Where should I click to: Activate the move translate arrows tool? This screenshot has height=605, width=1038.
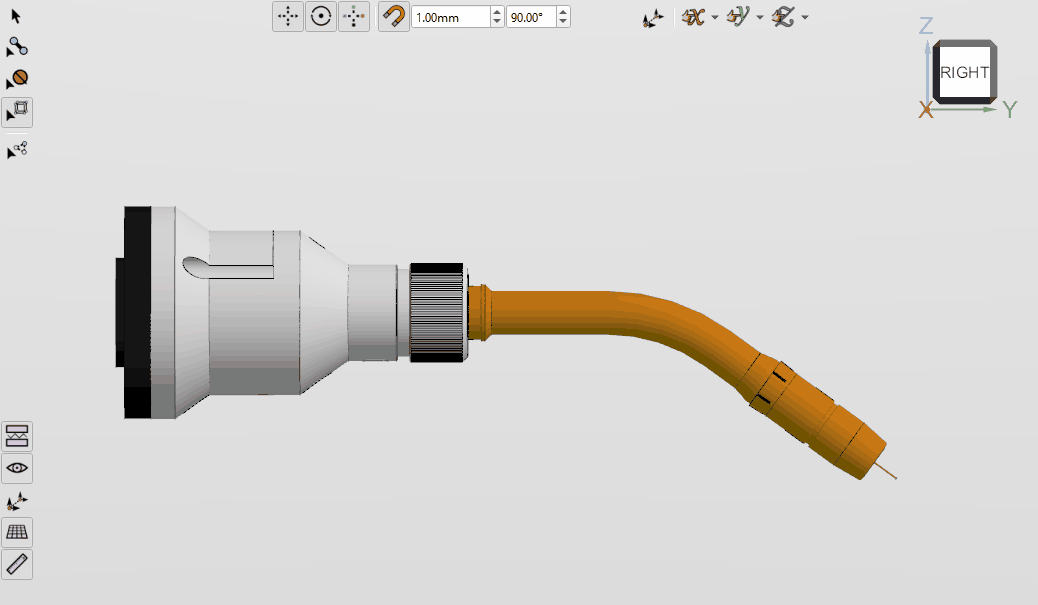coord(288,17)
